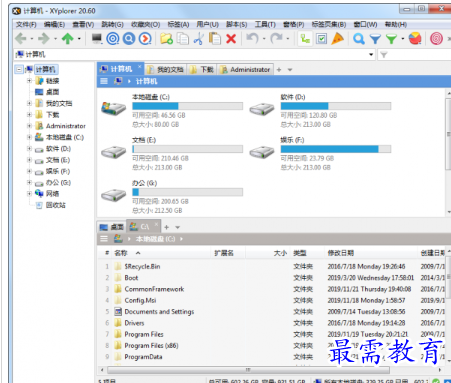Open the Redo dropdown arrow
Image resolution: width=451 pixels, height=383 pixels.
[288, 39]
